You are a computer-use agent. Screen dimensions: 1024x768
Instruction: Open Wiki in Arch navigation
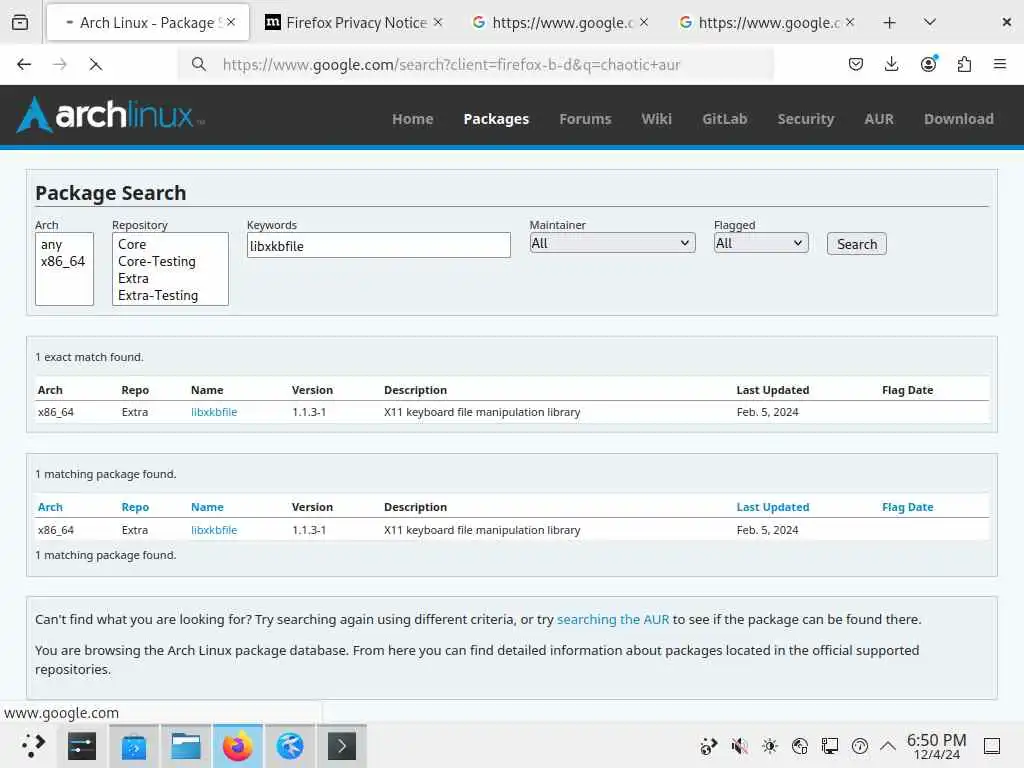point(656,119)
